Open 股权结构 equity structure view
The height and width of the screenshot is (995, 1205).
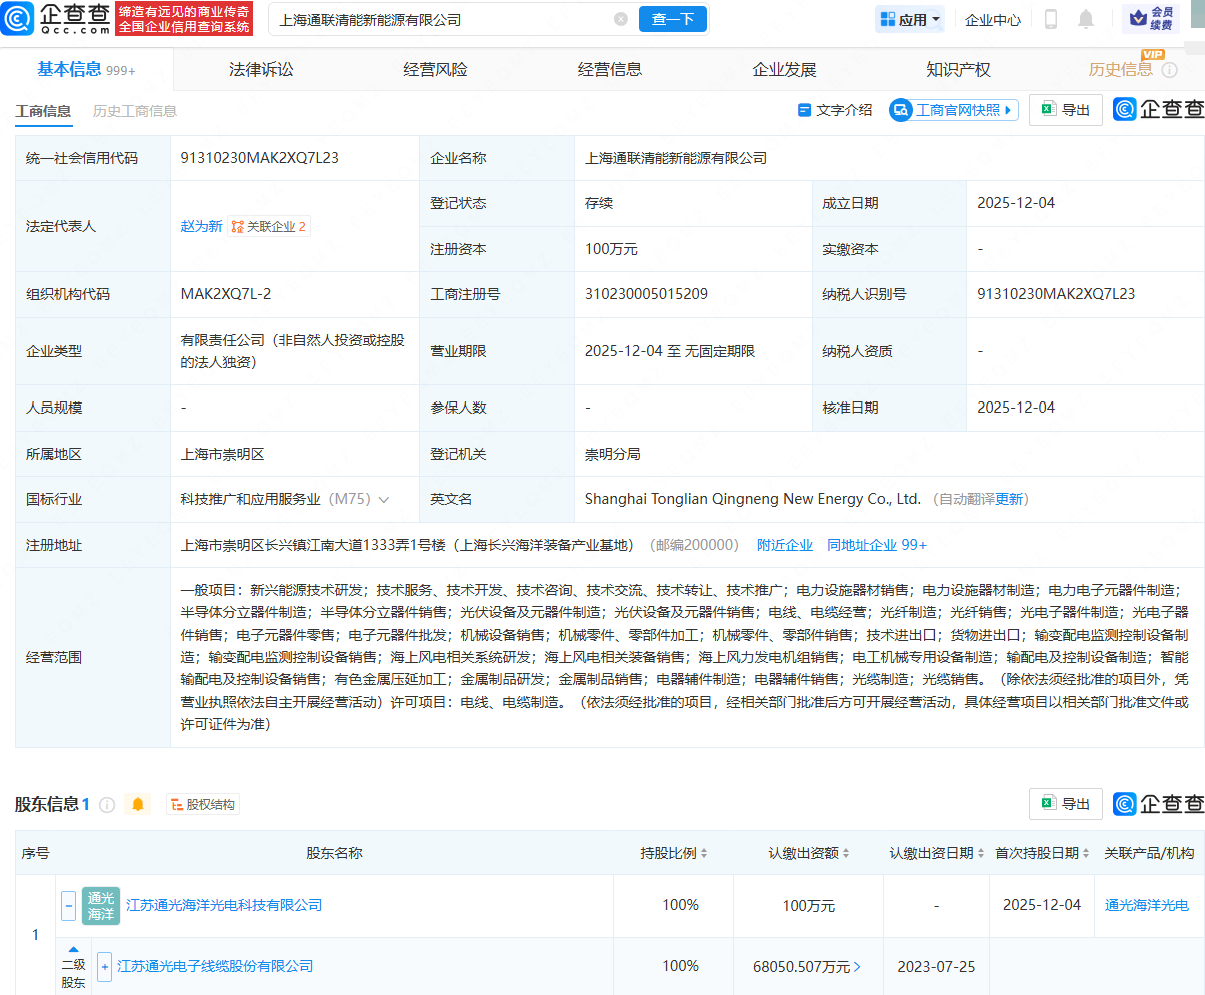point(203,804)
